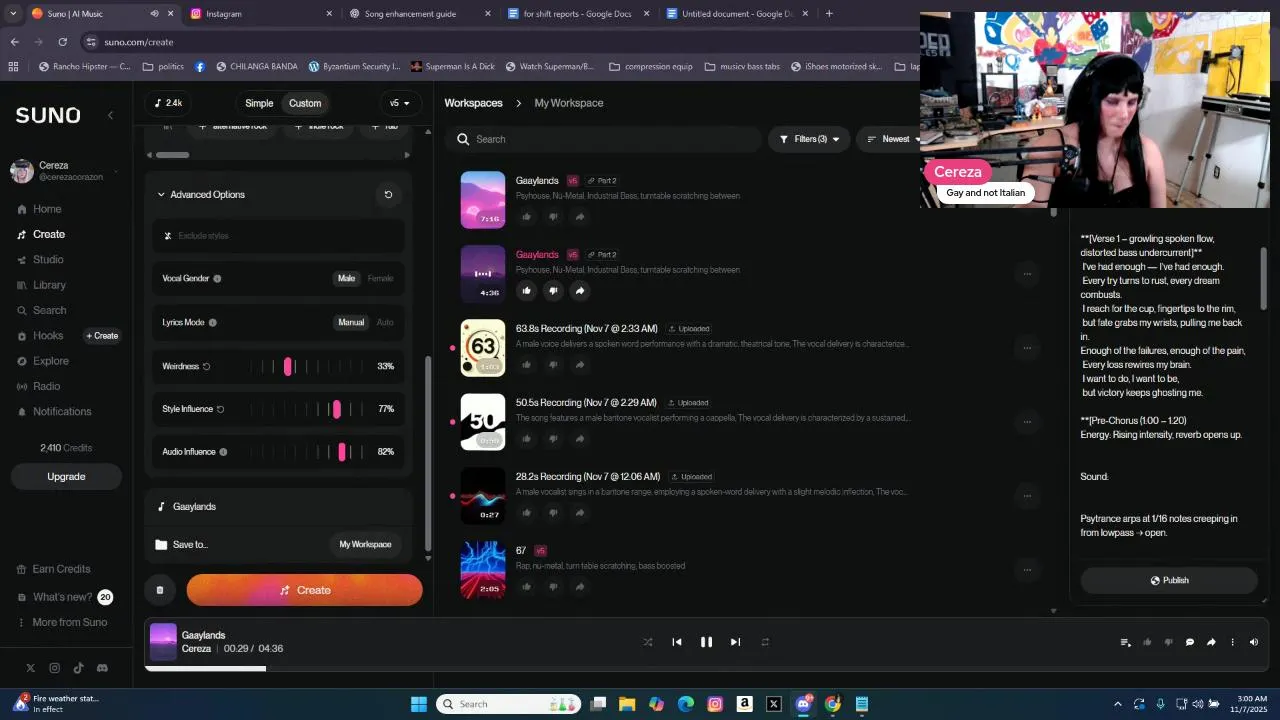Adjust the Weirdness slider

288,367
